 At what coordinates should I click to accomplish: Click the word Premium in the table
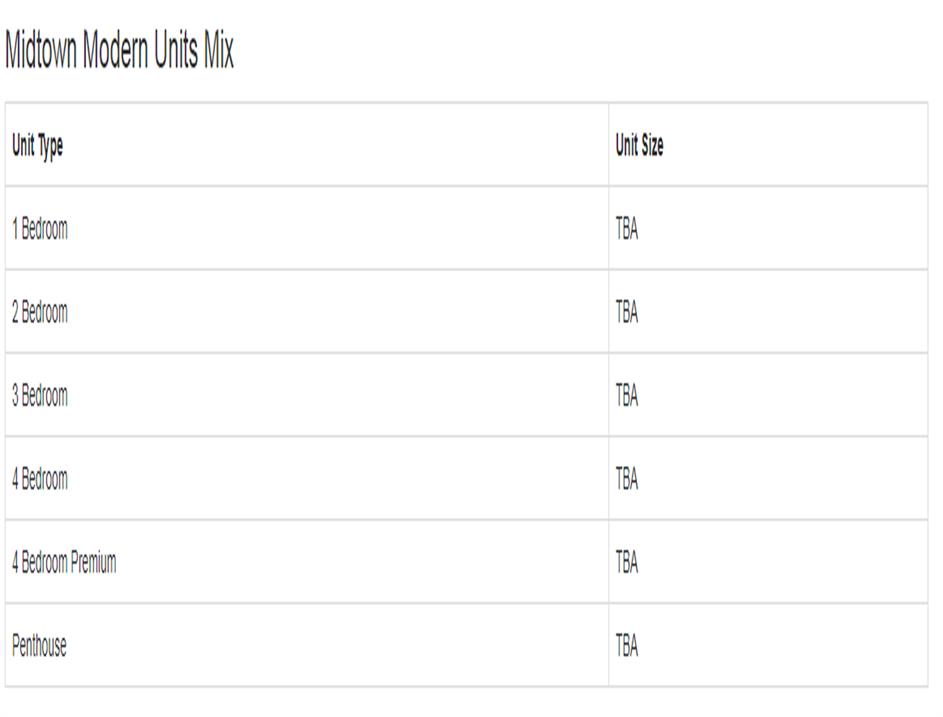click(x=93, y=563)
